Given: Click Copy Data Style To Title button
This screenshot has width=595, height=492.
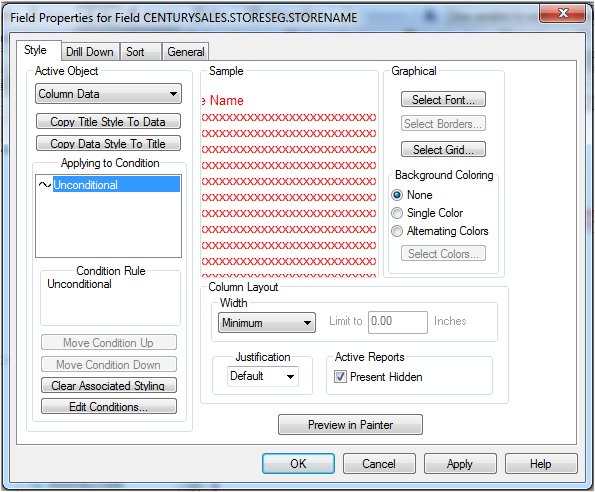Looking at the screenshot, I should tap(108, 143).
